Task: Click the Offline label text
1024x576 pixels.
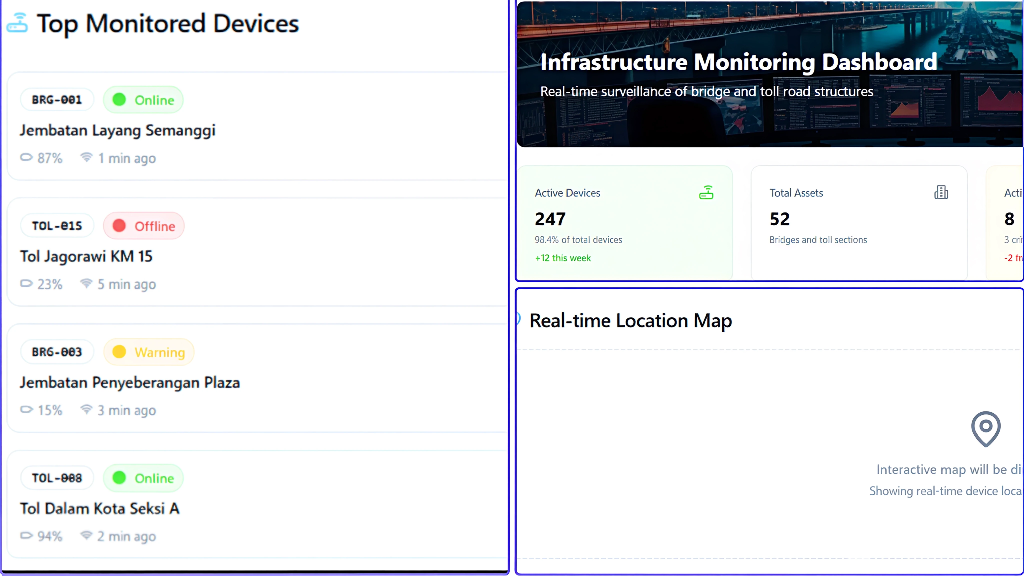Action: click(x=155, y=226)
